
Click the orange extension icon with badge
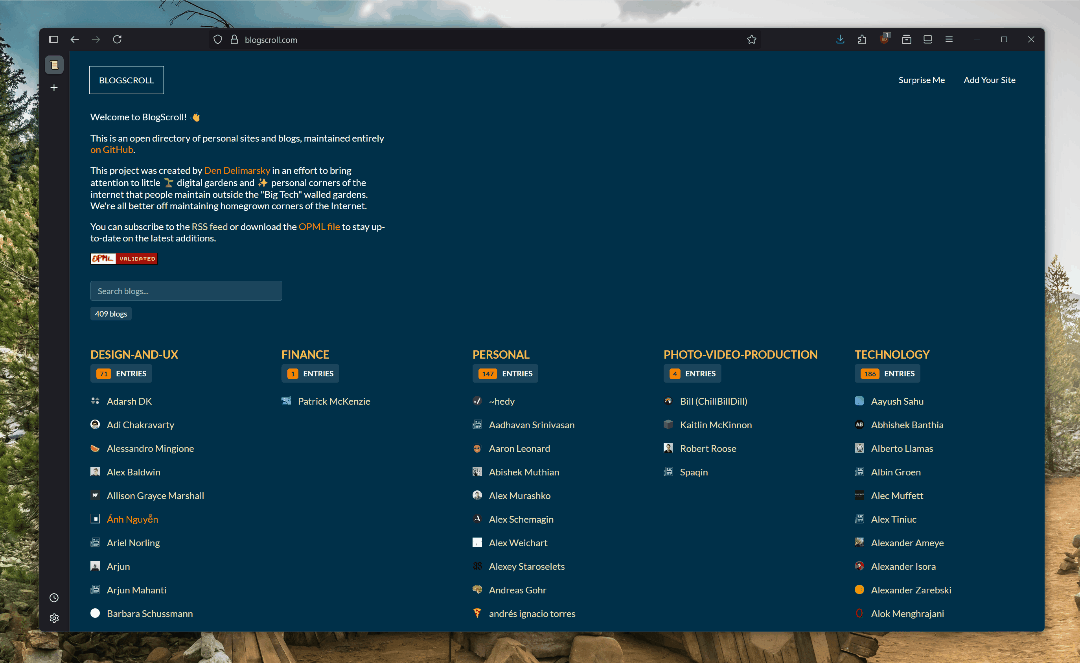(x=884, y=39)
